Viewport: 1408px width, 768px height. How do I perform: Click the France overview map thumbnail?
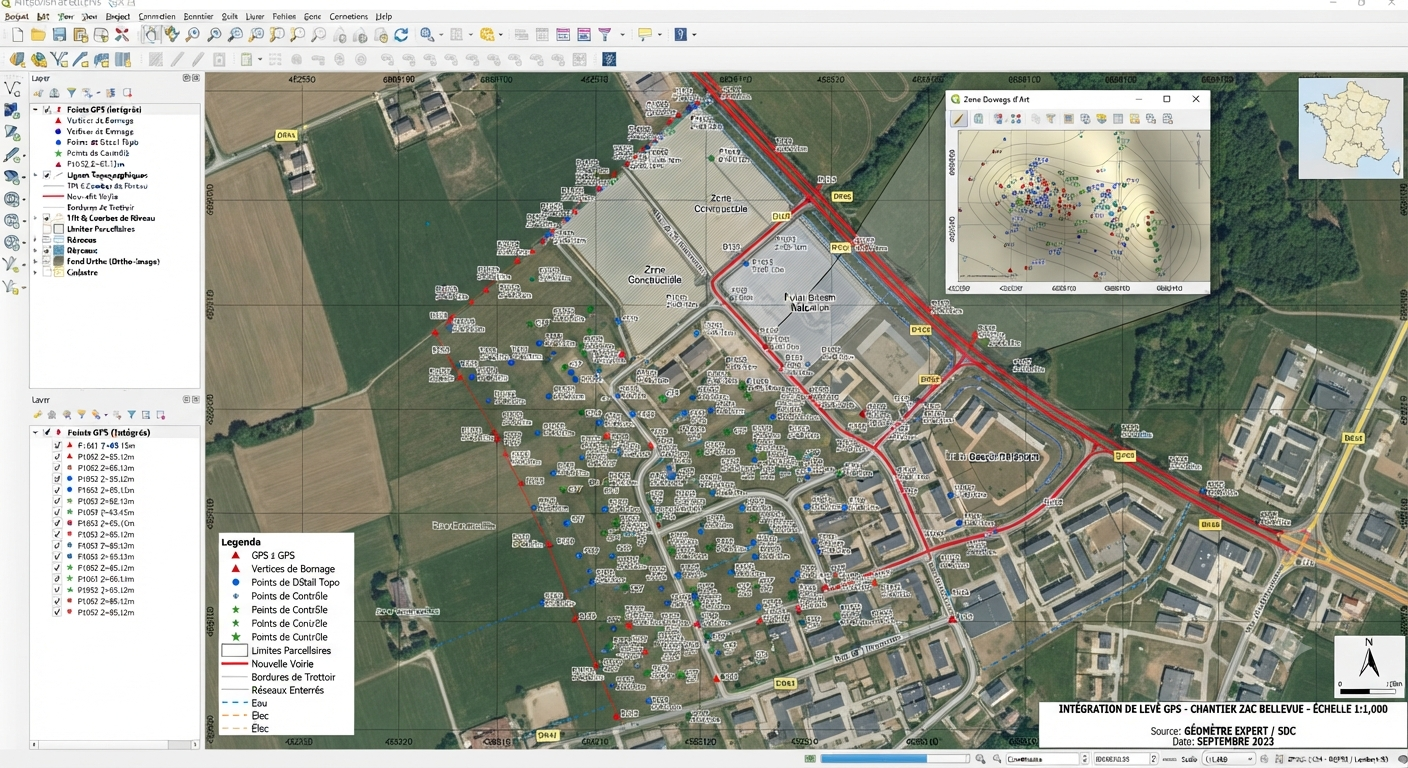pos(1349,128)
